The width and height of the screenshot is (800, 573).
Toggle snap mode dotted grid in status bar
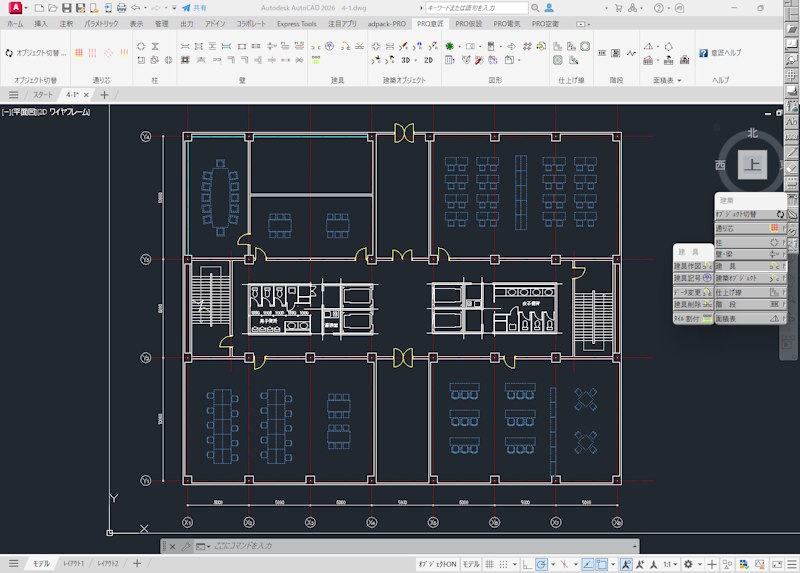[504, 564]
